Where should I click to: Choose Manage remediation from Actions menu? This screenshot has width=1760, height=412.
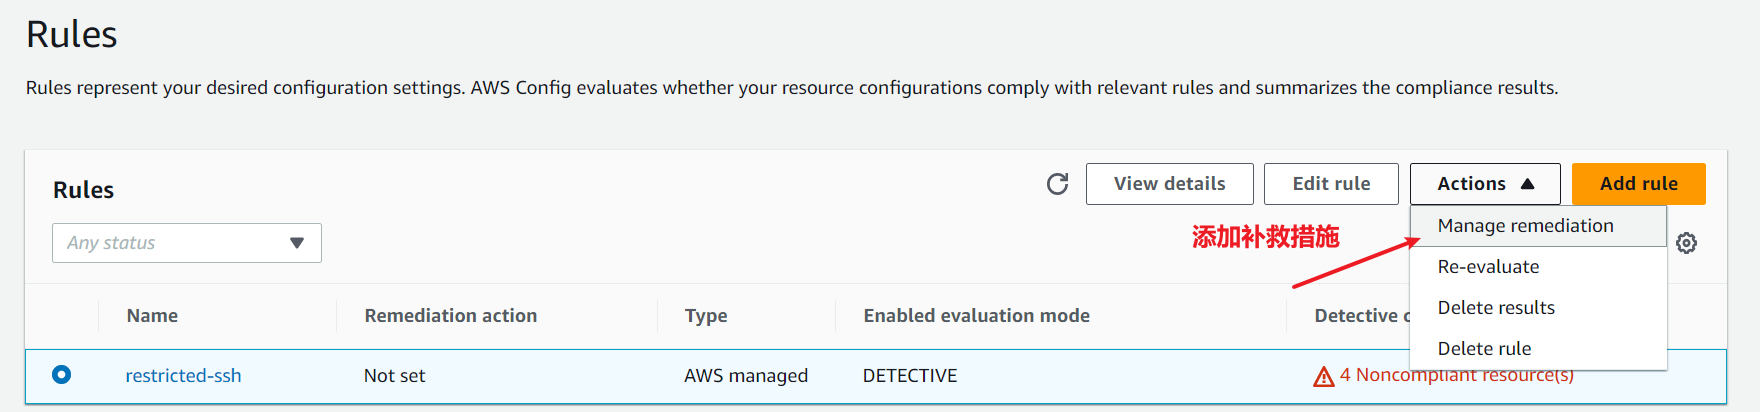(x=1525, y=226)
